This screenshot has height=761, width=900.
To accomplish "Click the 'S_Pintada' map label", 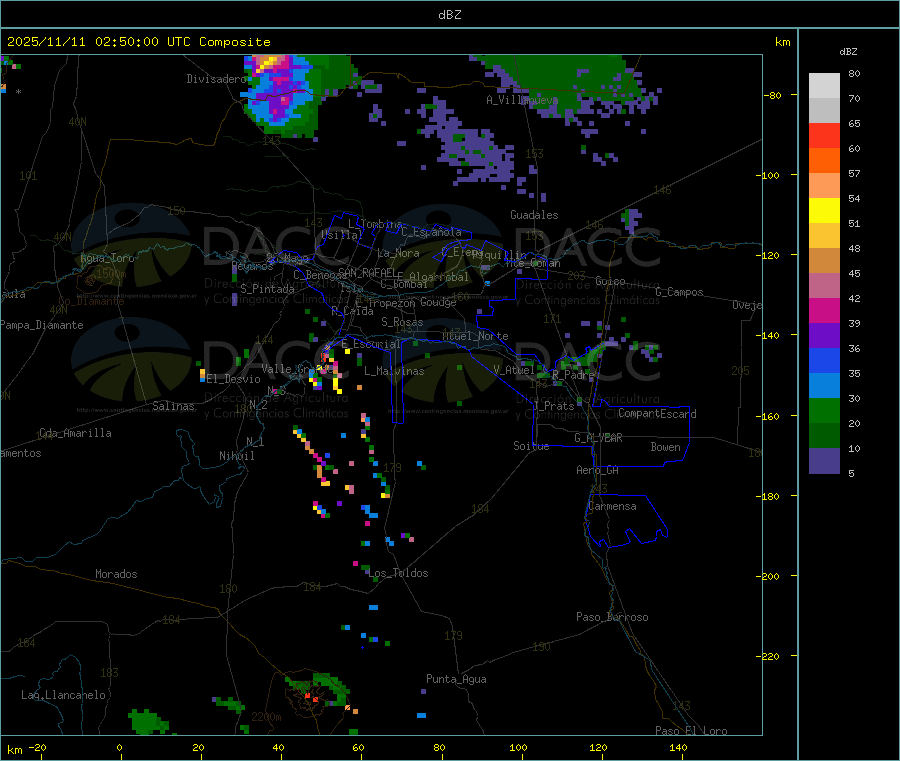I will (267, 289).
